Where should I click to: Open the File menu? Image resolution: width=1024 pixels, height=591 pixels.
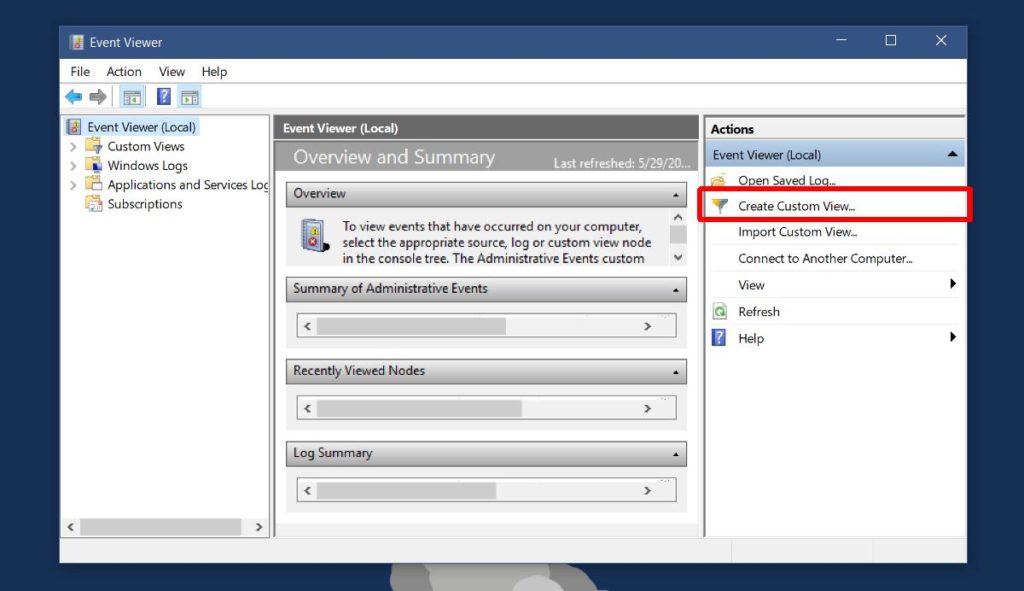point(80,71)
